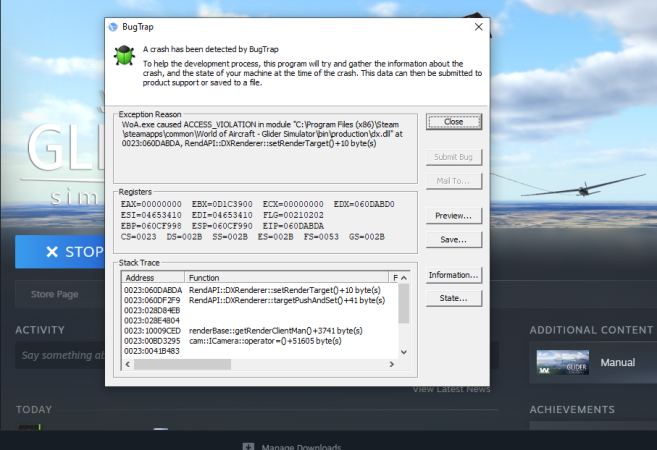Click stack trace scroll up arrow

click(404, 278)
